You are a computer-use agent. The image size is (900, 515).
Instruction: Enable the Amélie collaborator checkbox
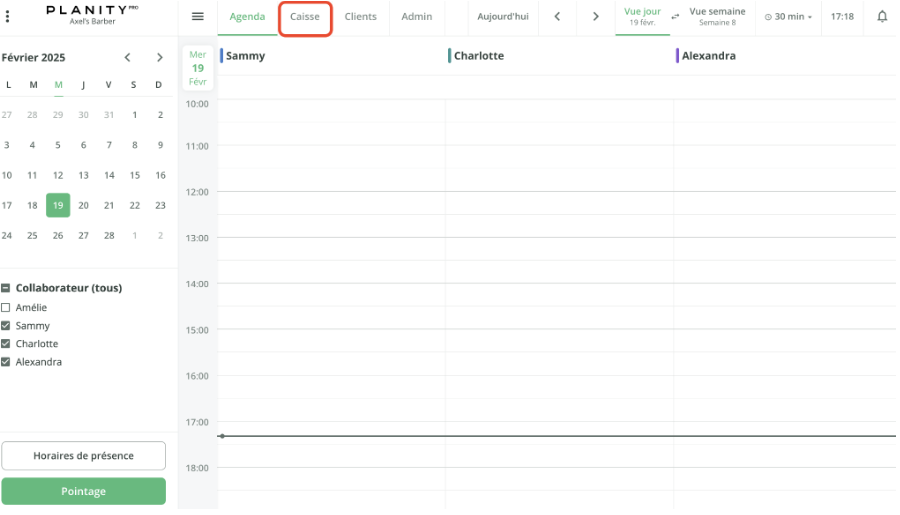click(6, 308)
